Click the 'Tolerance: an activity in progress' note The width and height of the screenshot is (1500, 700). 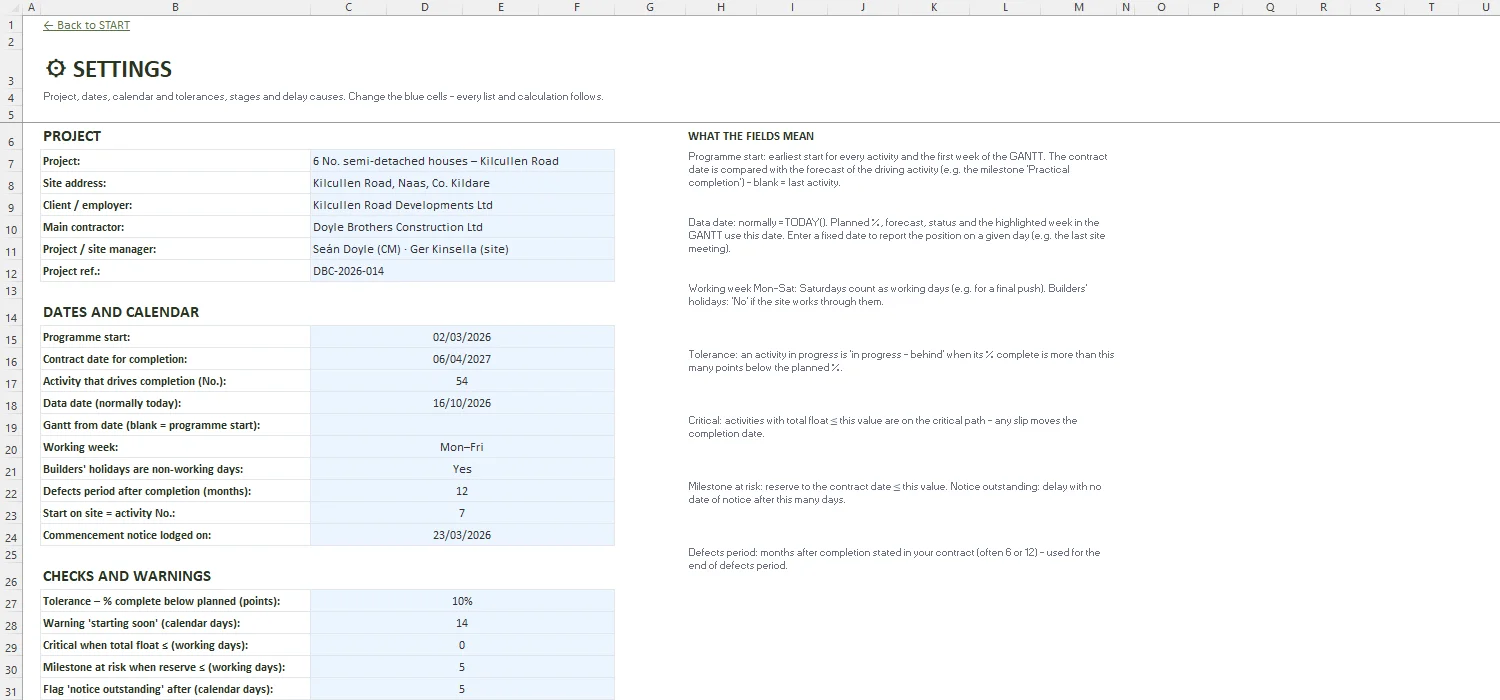[x=901, y=361]
